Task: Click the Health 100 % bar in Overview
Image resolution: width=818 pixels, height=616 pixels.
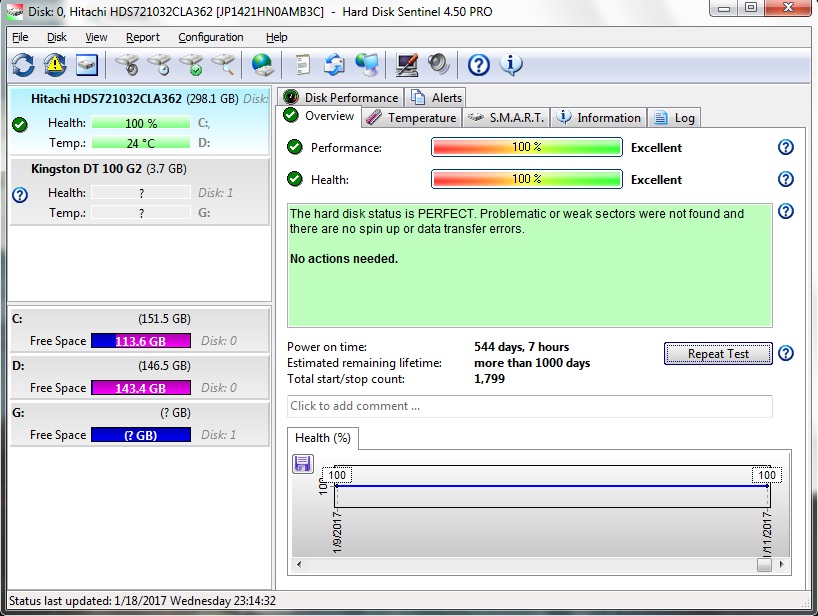Action: coord(526,179)
